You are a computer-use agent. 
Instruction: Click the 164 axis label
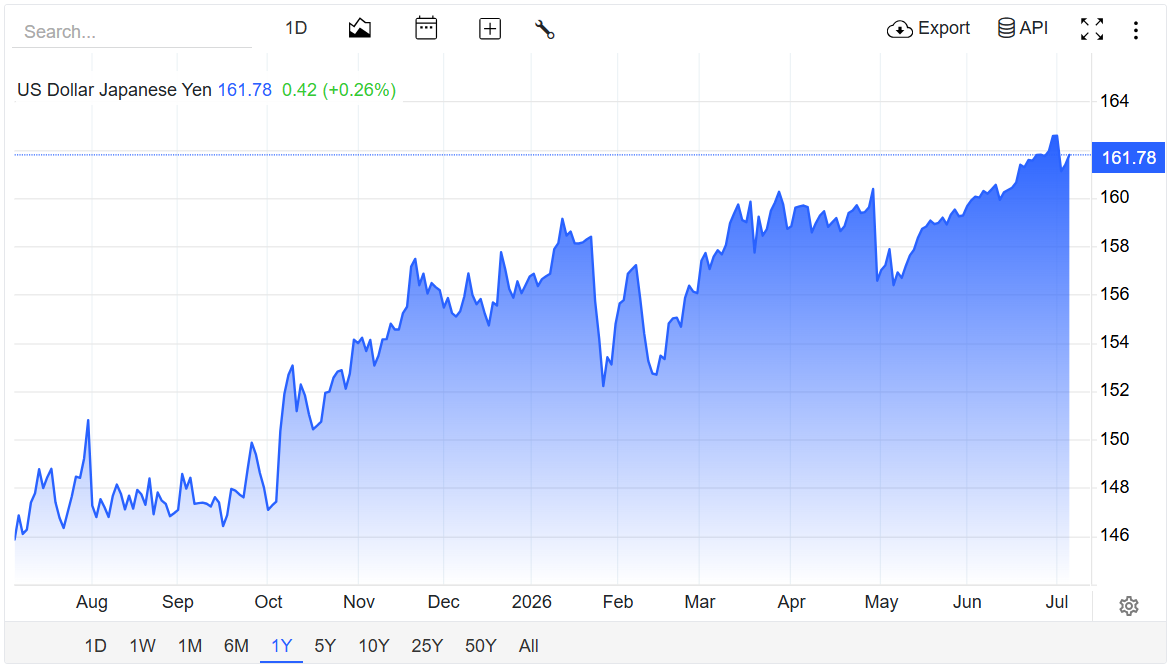pos(1114,101)
